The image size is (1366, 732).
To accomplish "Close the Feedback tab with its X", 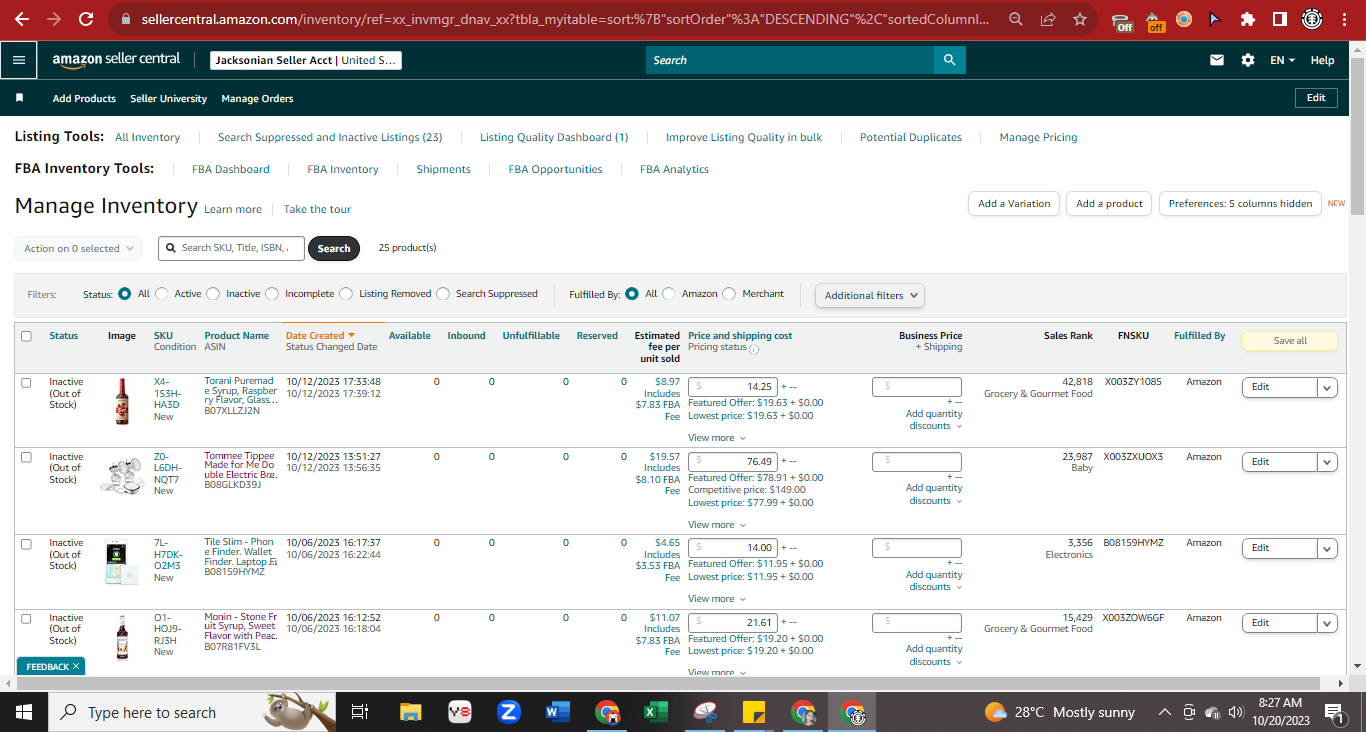I will tap(75, 666).
